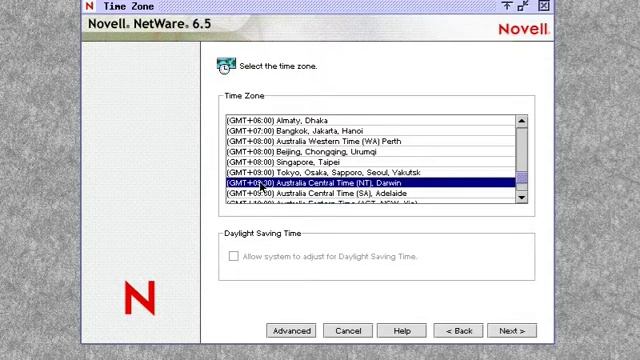Viewport: 640px width, 360px height.
Task: Click the title bar resize window icon
Action: point(523,6)
